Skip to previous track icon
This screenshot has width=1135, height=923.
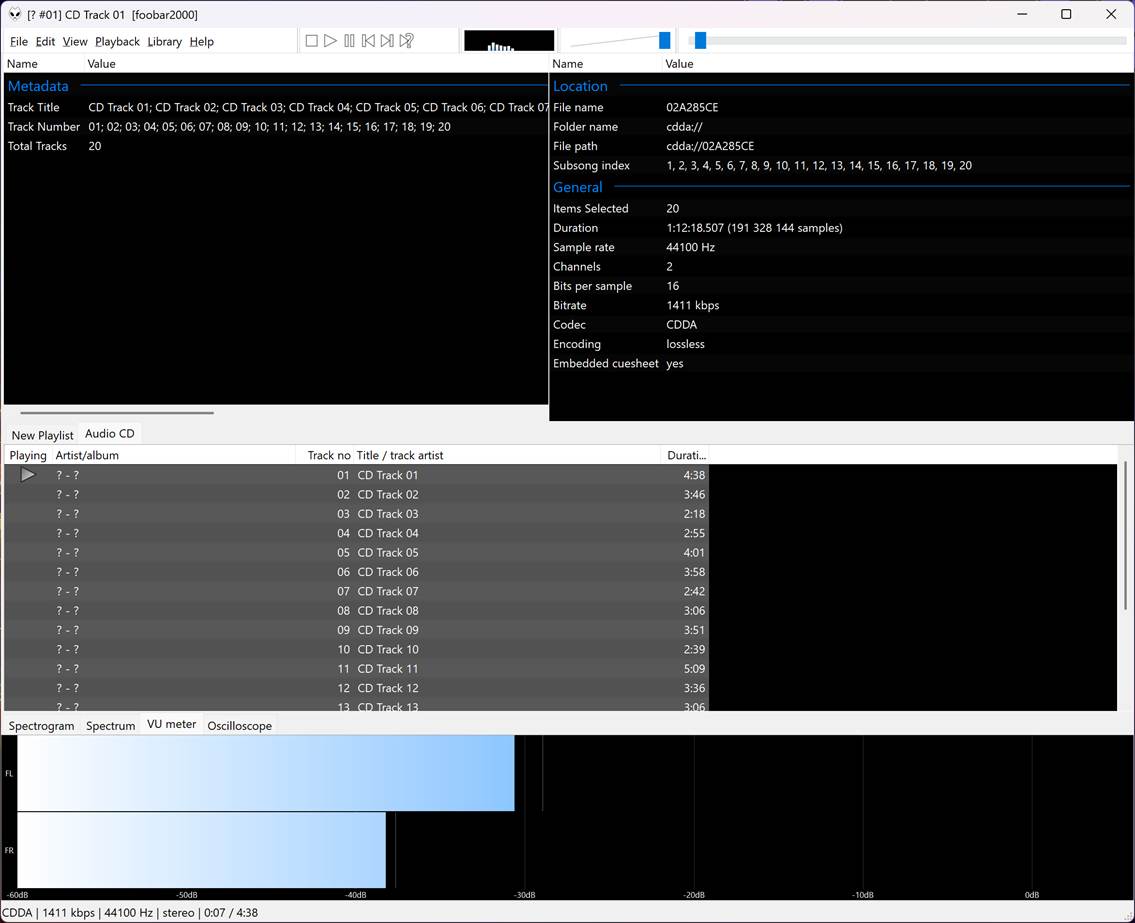pos(368,41)
